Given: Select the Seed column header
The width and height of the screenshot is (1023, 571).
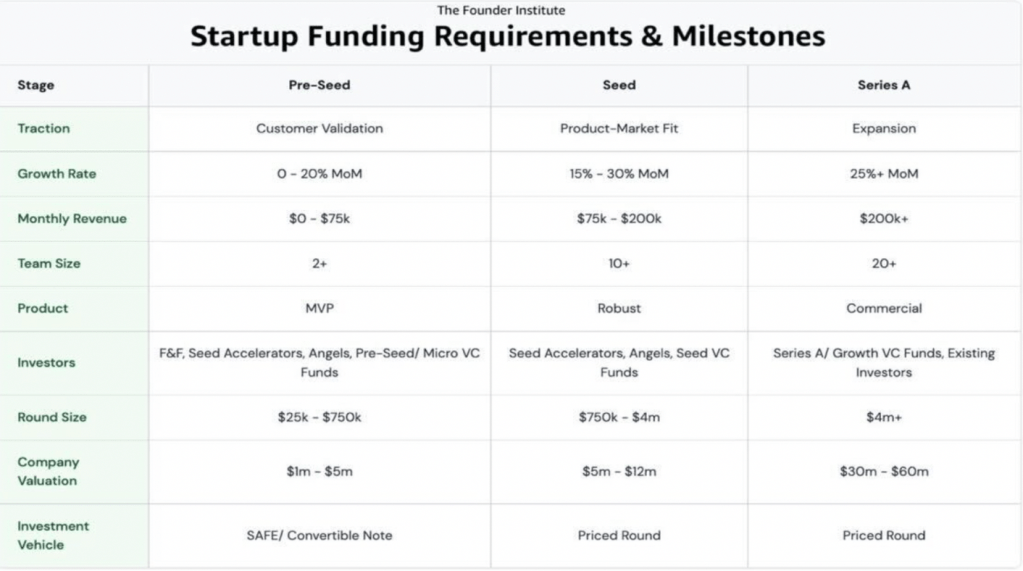Looking at the screenshot, I should point(619,86).
